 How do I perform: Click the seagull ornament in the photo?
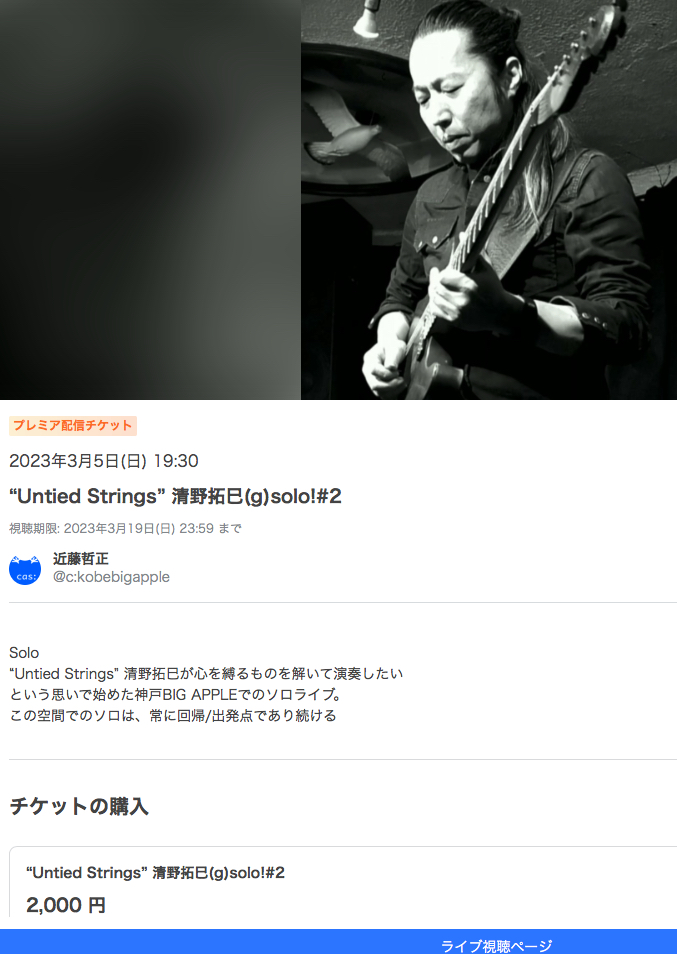(342, 134)
